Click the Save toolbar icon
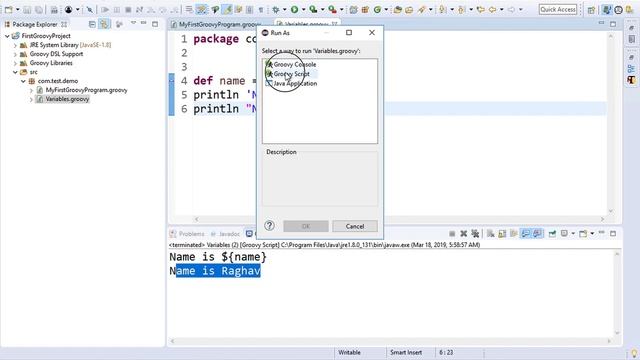The image size is (640, 360). point(27,9)
